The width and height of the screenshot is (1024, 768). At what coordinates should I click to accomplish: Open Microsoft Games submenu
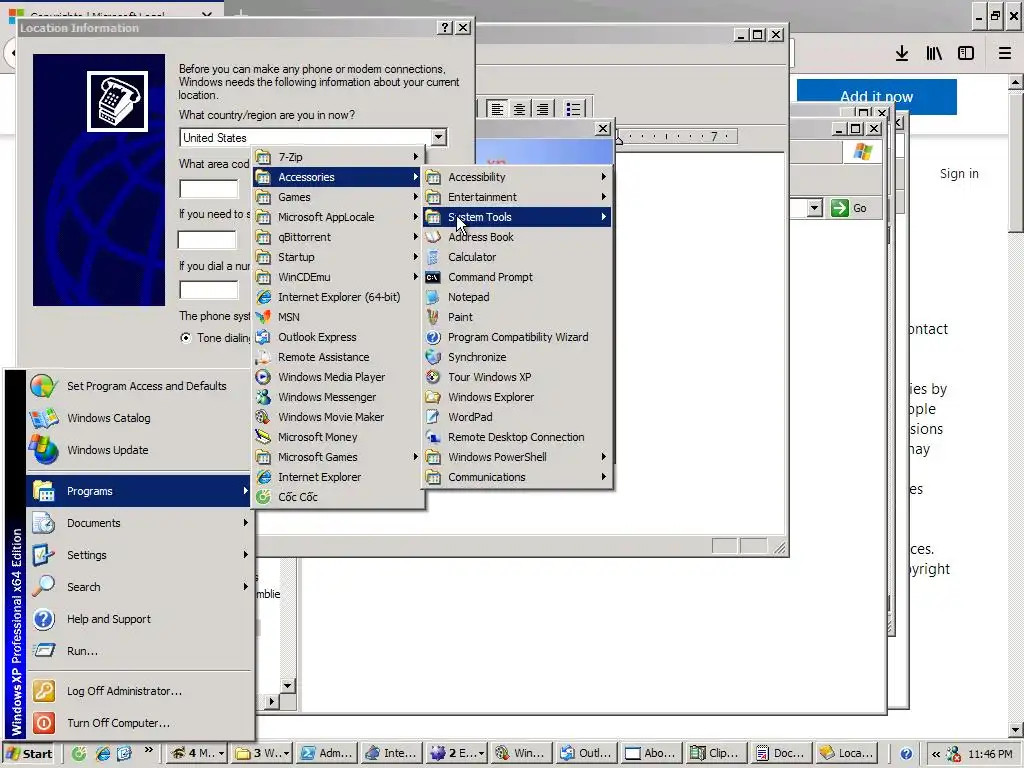338,457
